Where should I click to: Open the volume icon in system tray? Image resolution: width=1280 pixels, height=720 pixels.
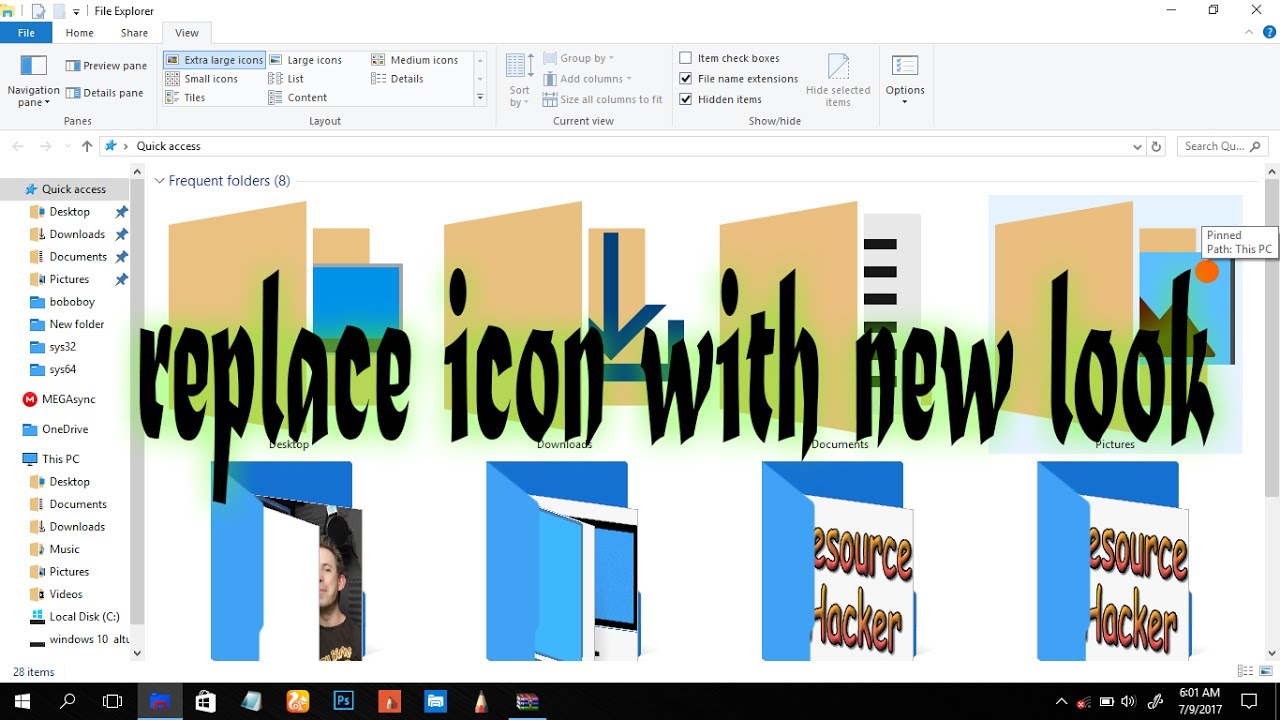[1129, 701]
